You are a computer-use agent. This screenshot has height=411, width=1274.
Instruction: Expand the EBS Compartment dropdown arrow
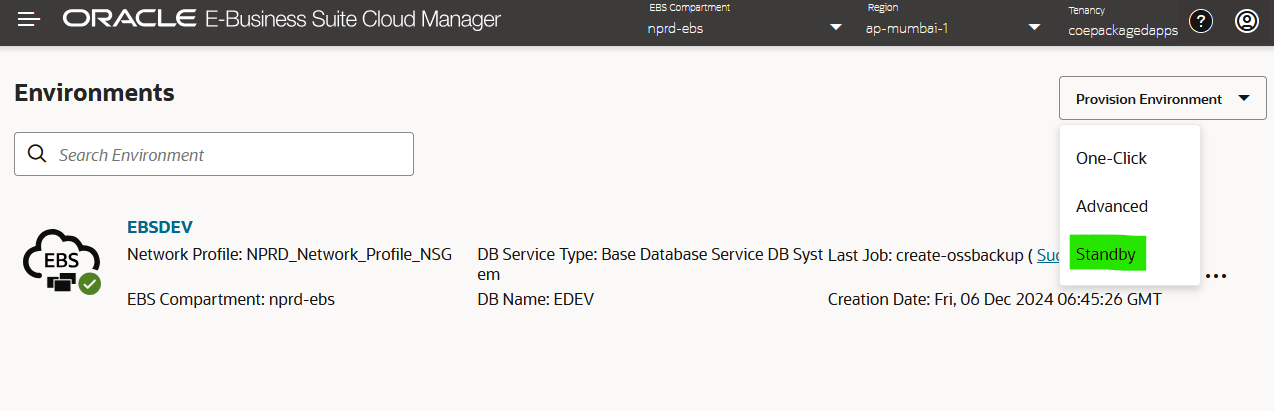(836, 27)
